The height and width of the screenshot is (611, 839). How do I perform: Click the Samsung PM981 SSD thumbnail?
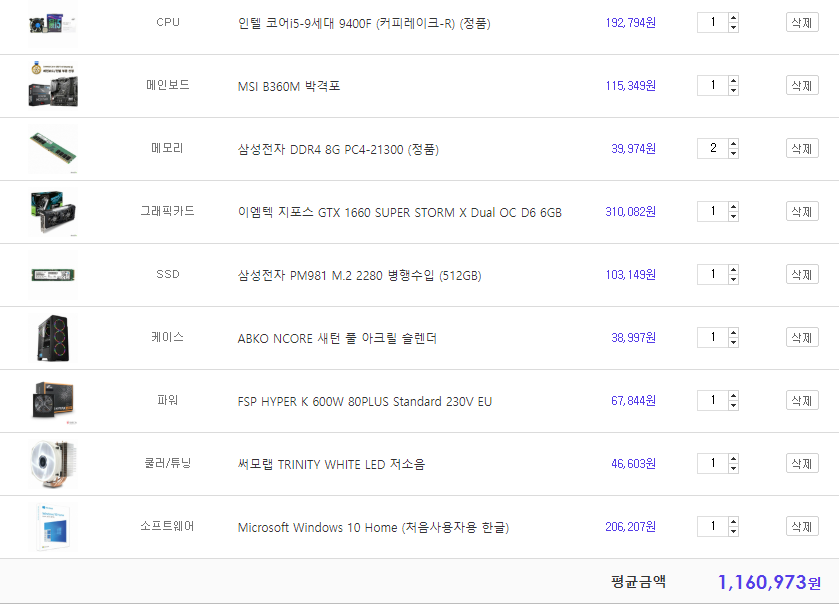click(x=52, y=274)
